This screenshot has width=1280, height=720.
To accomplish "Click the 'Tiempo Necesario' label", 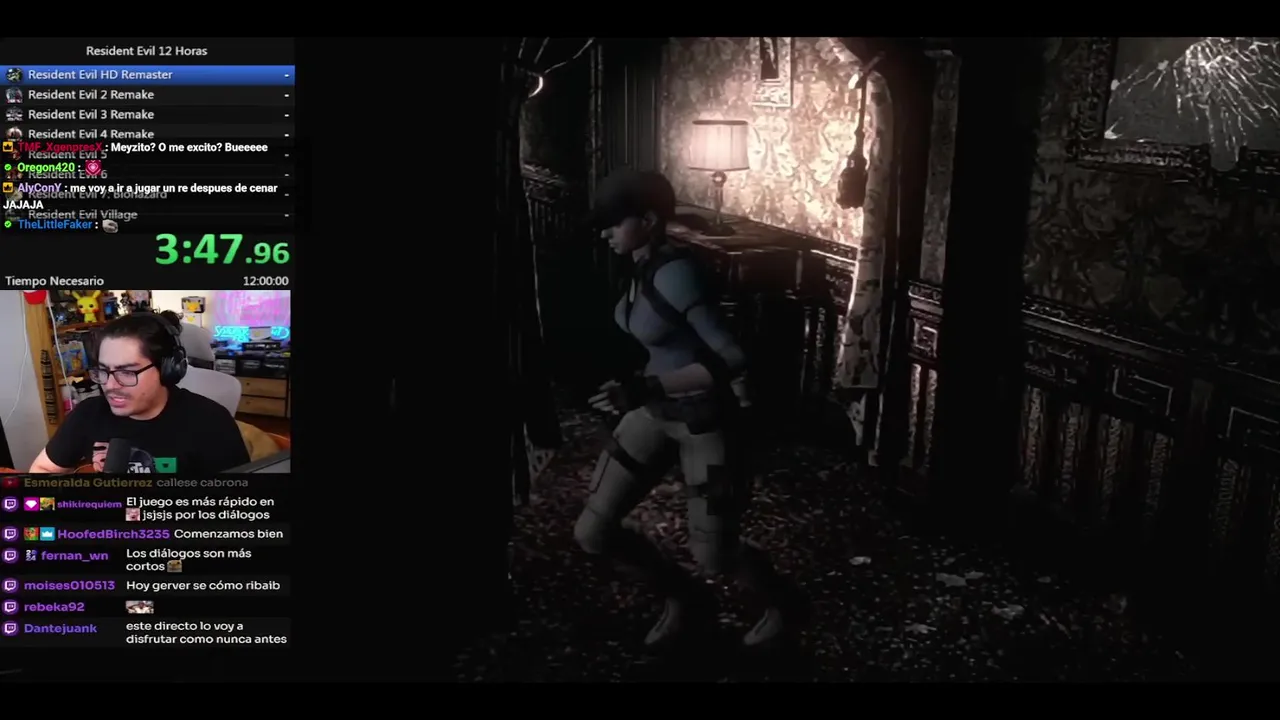I will [x=54, y=281].
